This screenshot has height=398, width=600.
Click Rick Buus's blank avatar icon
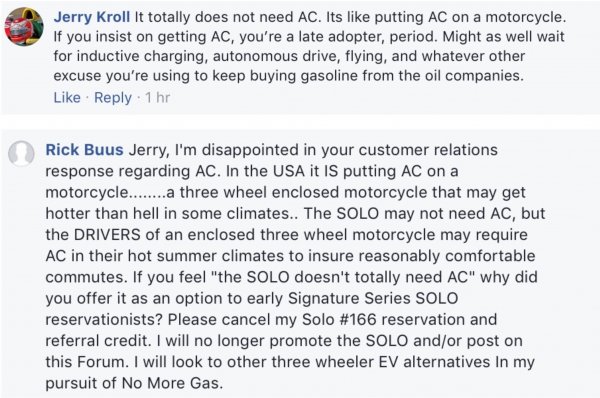tap(21, 153)
